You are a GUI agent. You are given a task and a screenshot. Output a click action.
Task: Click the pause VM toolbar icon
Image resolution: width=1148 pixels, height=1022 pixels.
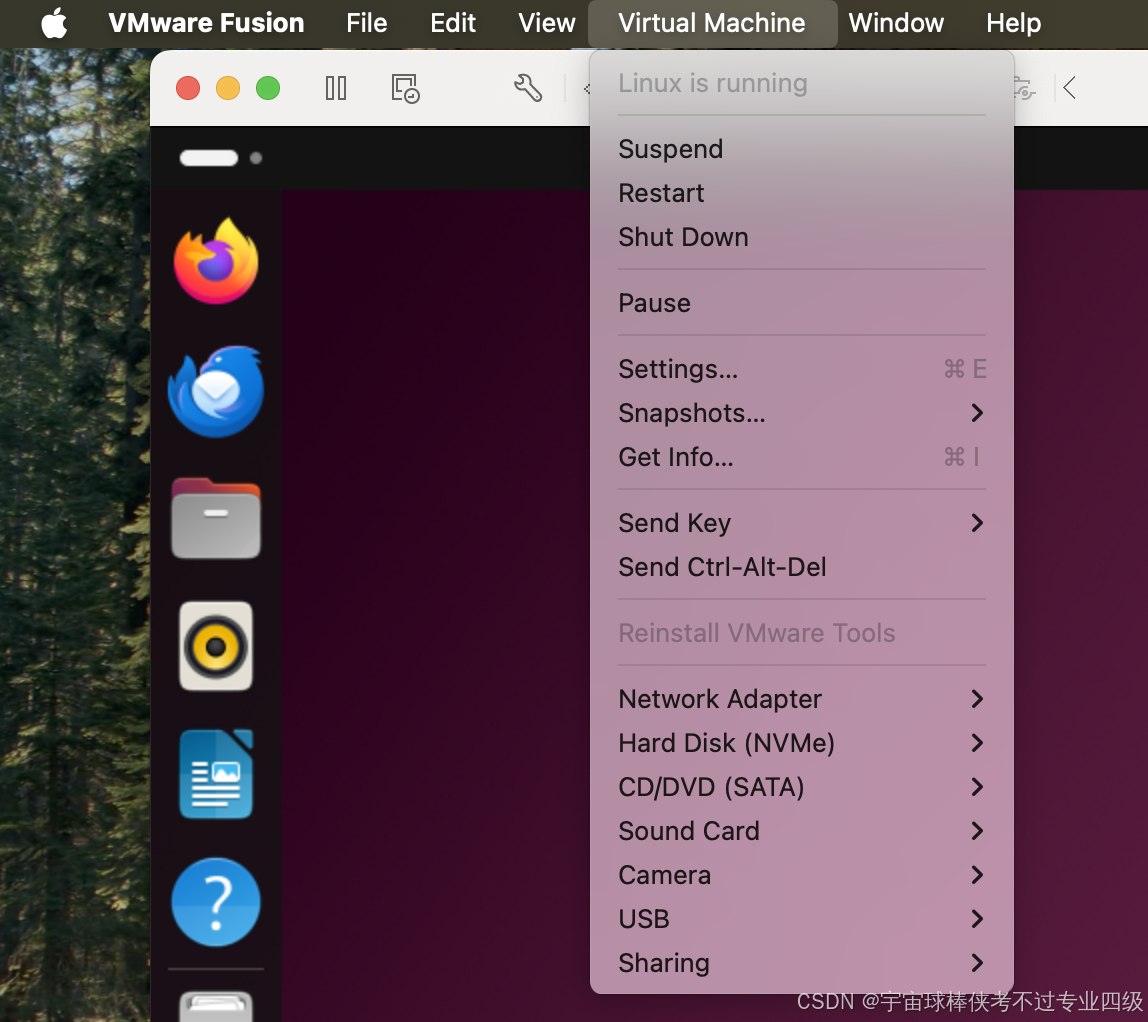pyautogui.click(x=335, y=89)
